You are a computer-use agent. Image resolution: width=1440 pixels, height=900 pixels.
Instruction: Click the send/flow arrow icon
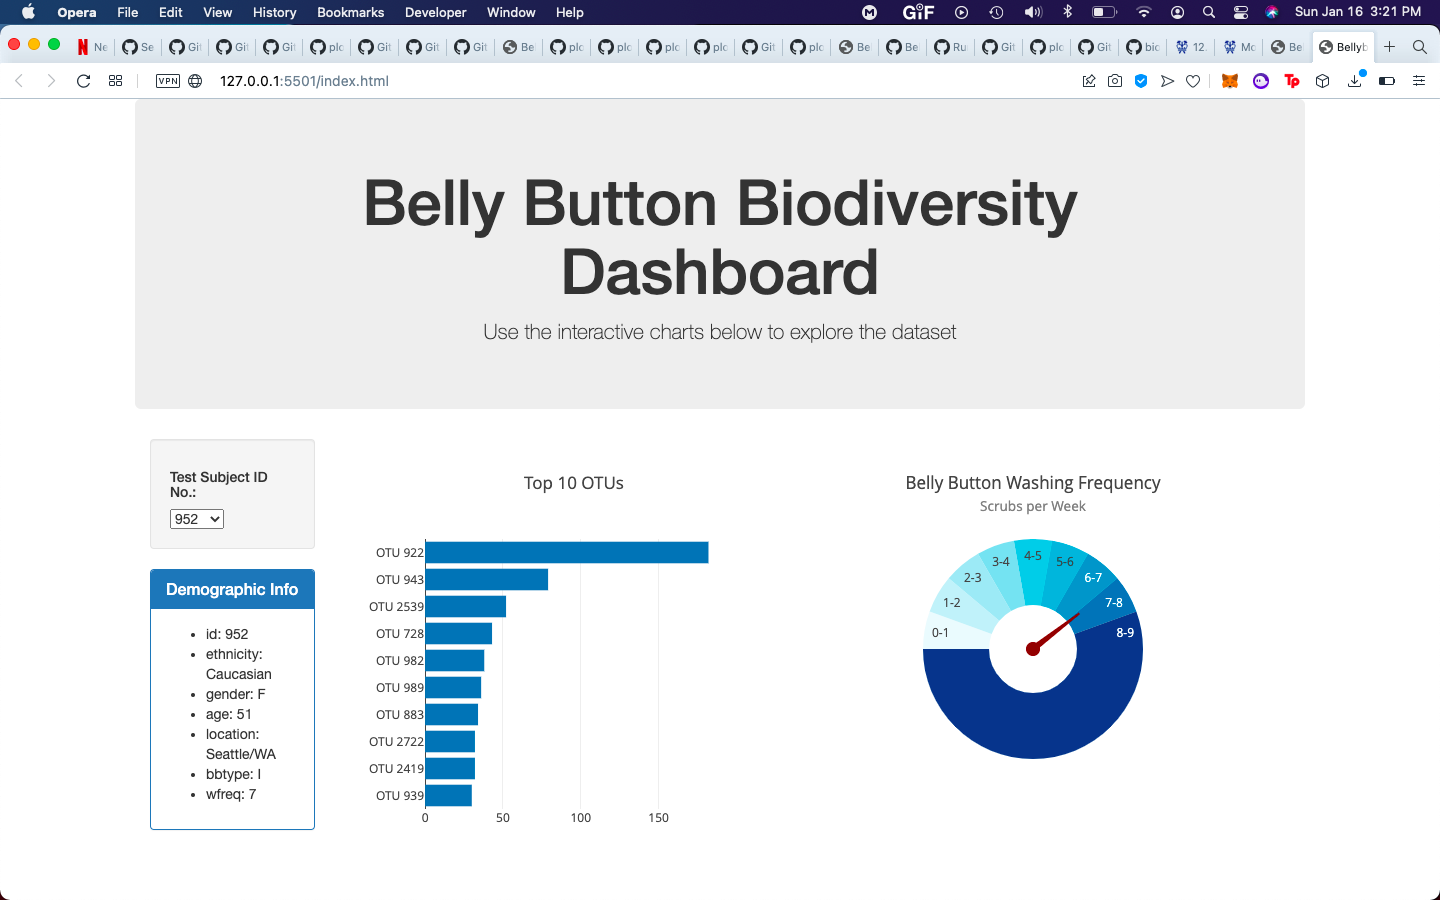coord(1167,81)
